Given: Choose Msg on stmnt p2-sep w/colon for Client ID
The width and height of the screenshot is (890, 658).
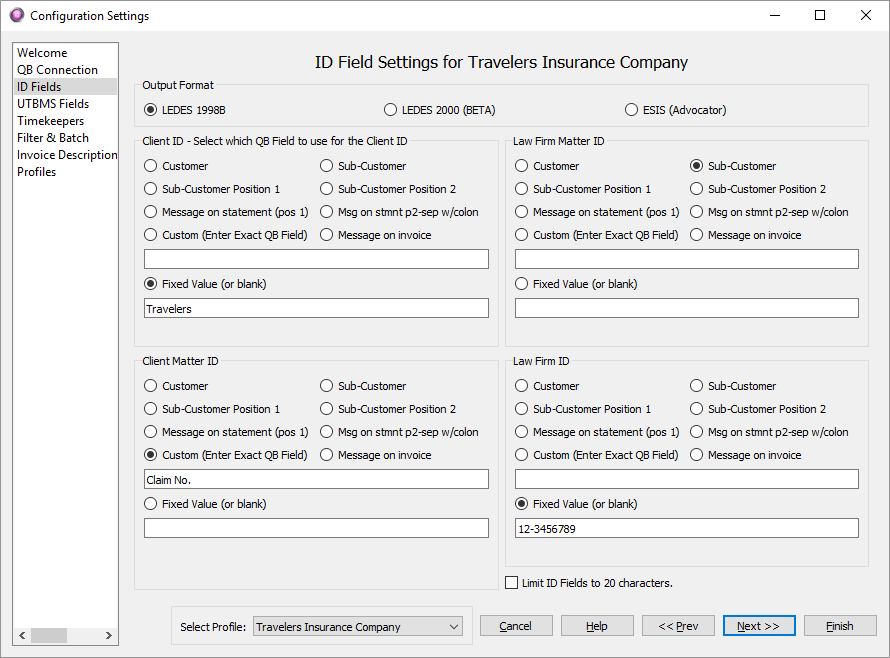Looking at the screenshot, I should (399, 212).
